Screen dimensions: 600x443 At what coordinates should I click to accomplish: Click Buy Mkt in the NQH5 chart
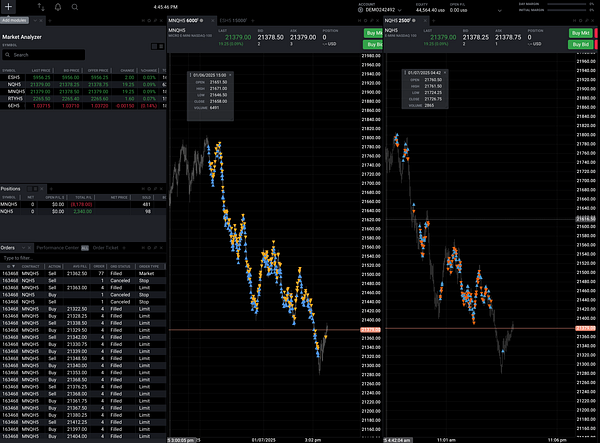point(580,33)
